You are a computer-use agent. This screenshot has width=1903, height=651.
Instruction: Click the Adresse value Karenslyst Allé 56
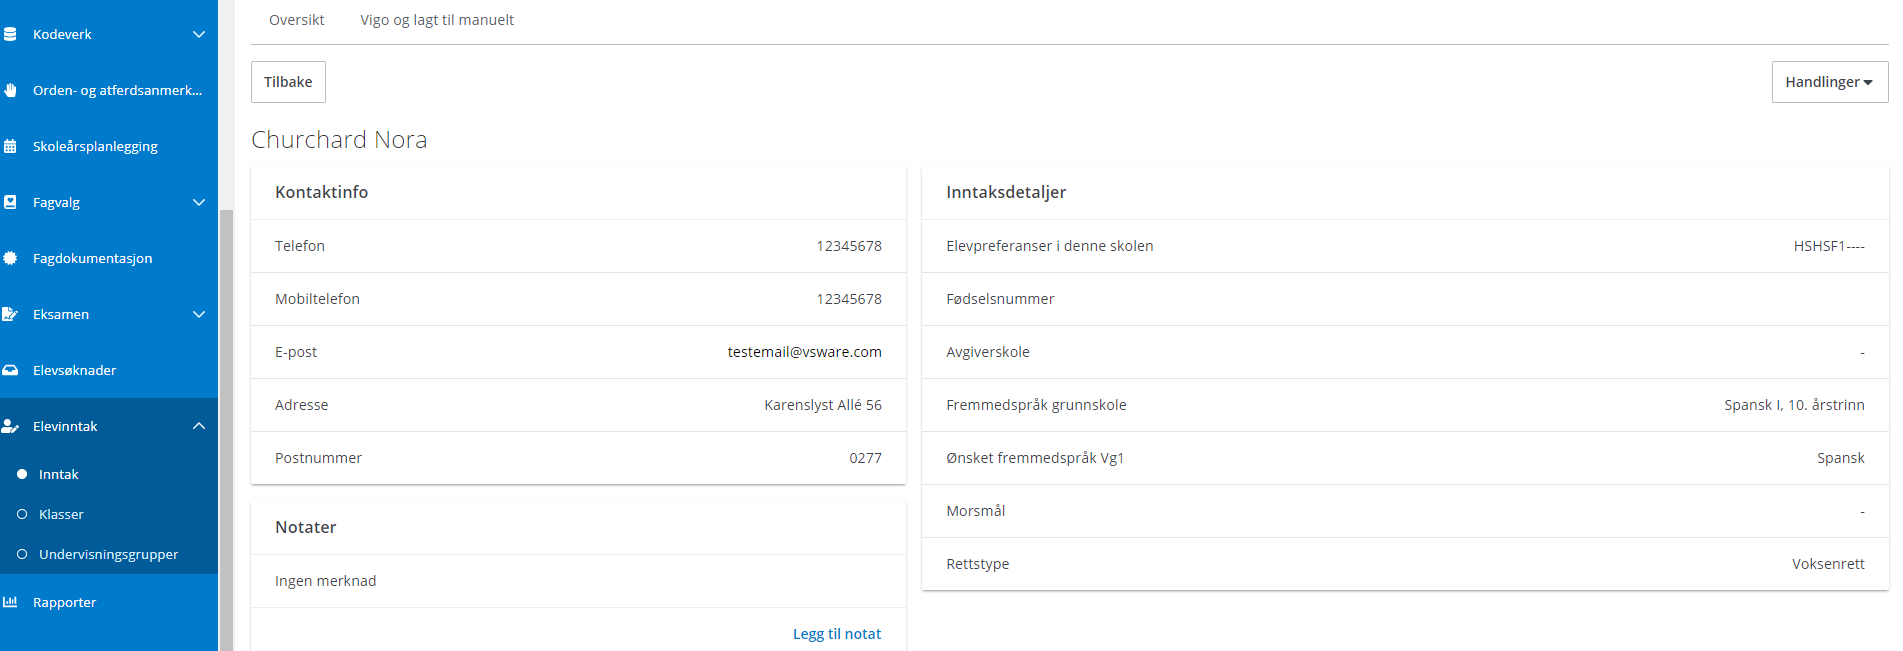[823, 405]
